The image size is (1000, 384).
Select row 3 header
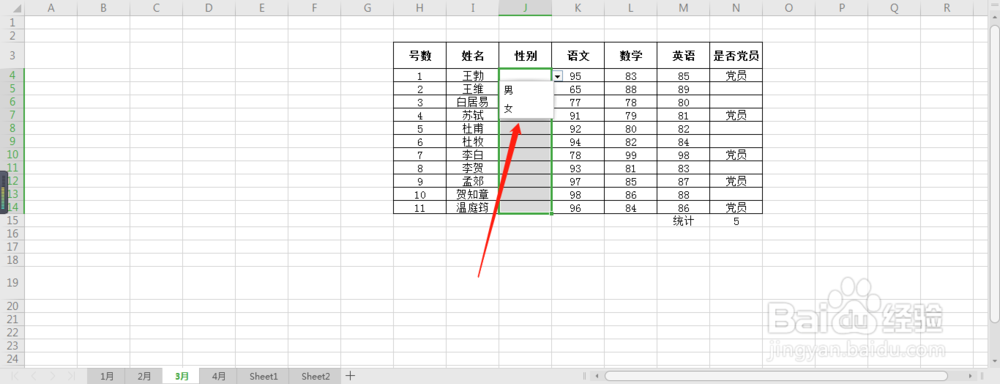pyautogui.click(x=12, y=55)
